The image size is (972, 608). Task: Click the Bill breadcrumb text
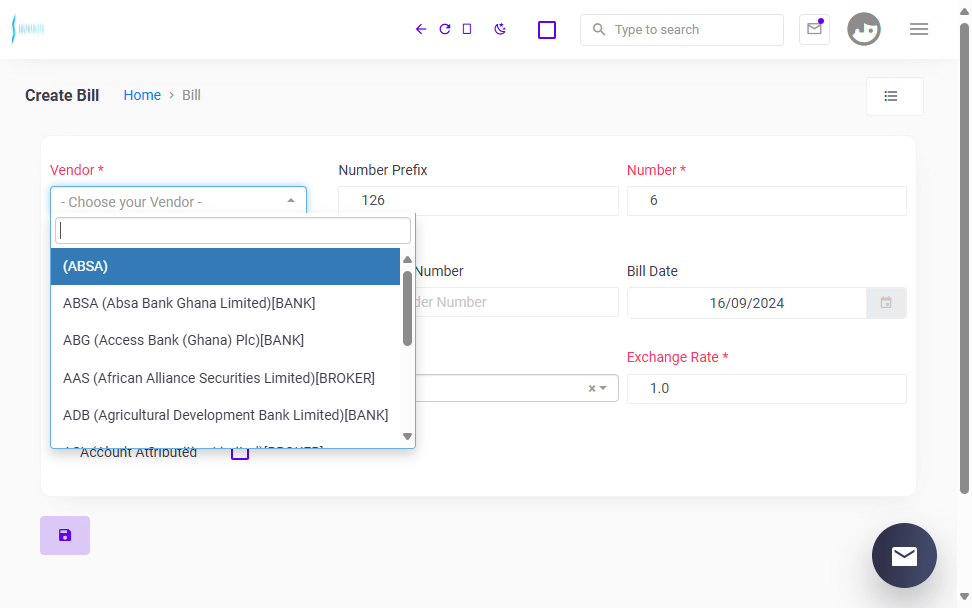coord(191,95)
